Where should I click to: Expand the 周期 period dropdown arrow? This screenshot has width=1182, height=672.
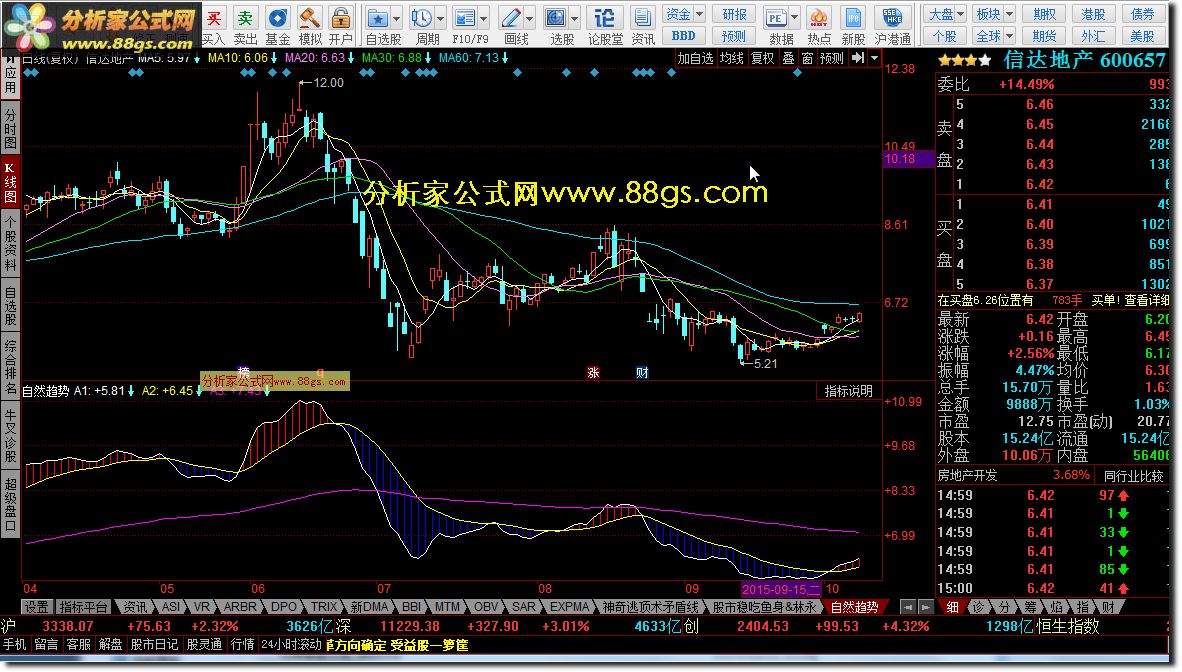pos(440,18)
